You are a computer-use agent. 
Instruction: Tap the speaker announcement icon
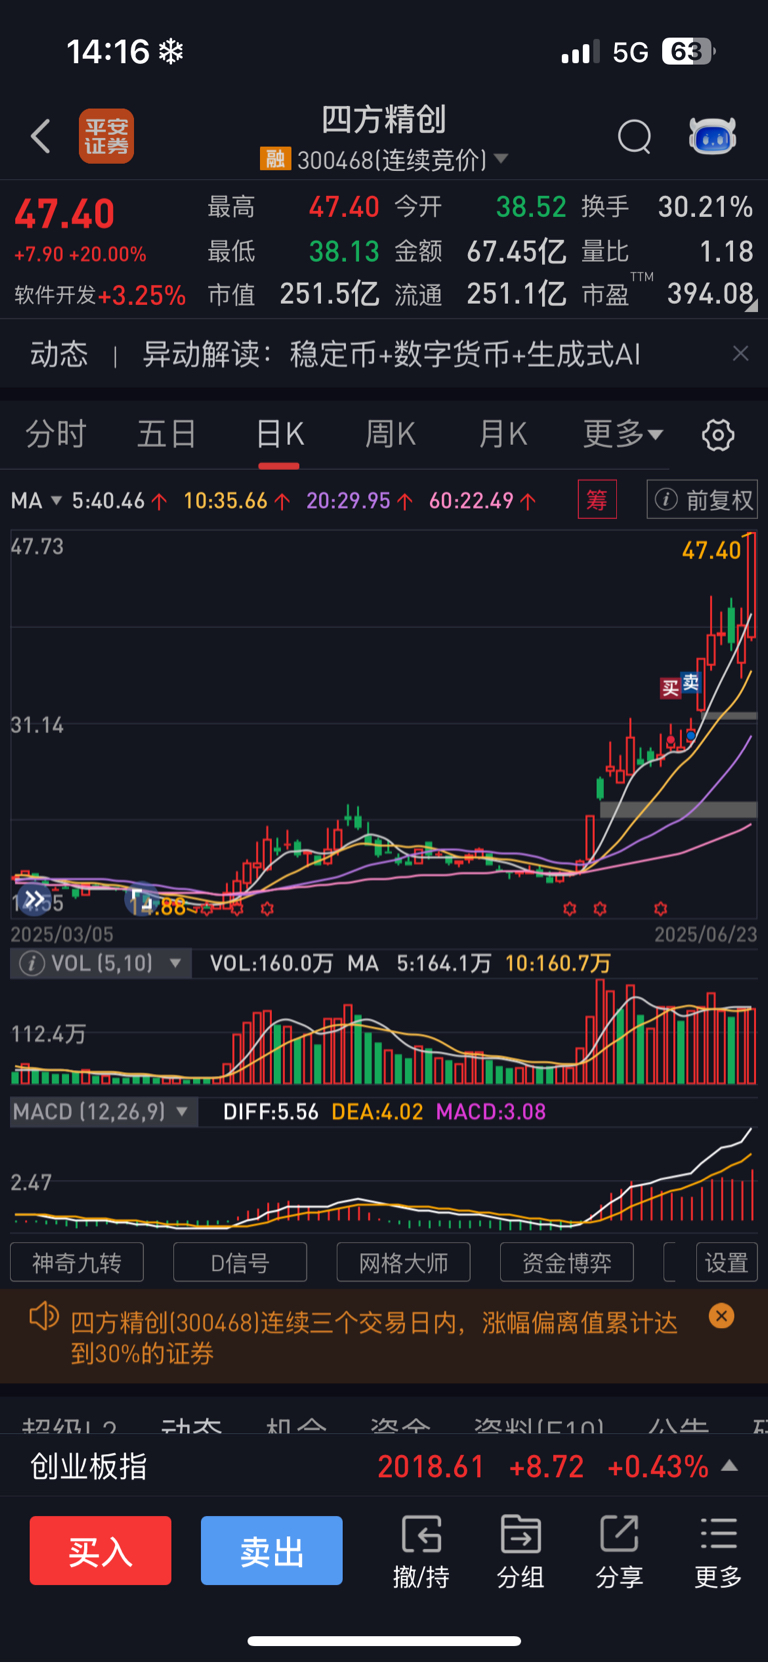(43, 1316)
